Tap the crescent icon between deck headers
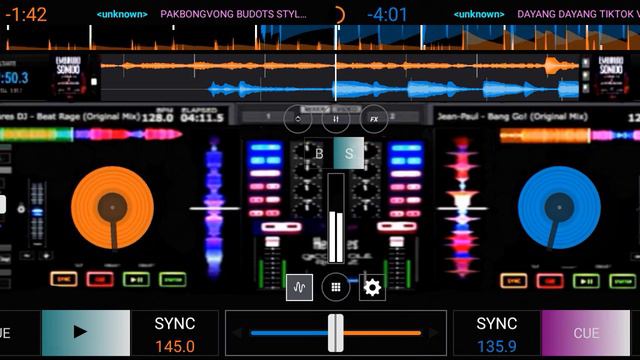The image size is (640, 360). pos(340,15)
